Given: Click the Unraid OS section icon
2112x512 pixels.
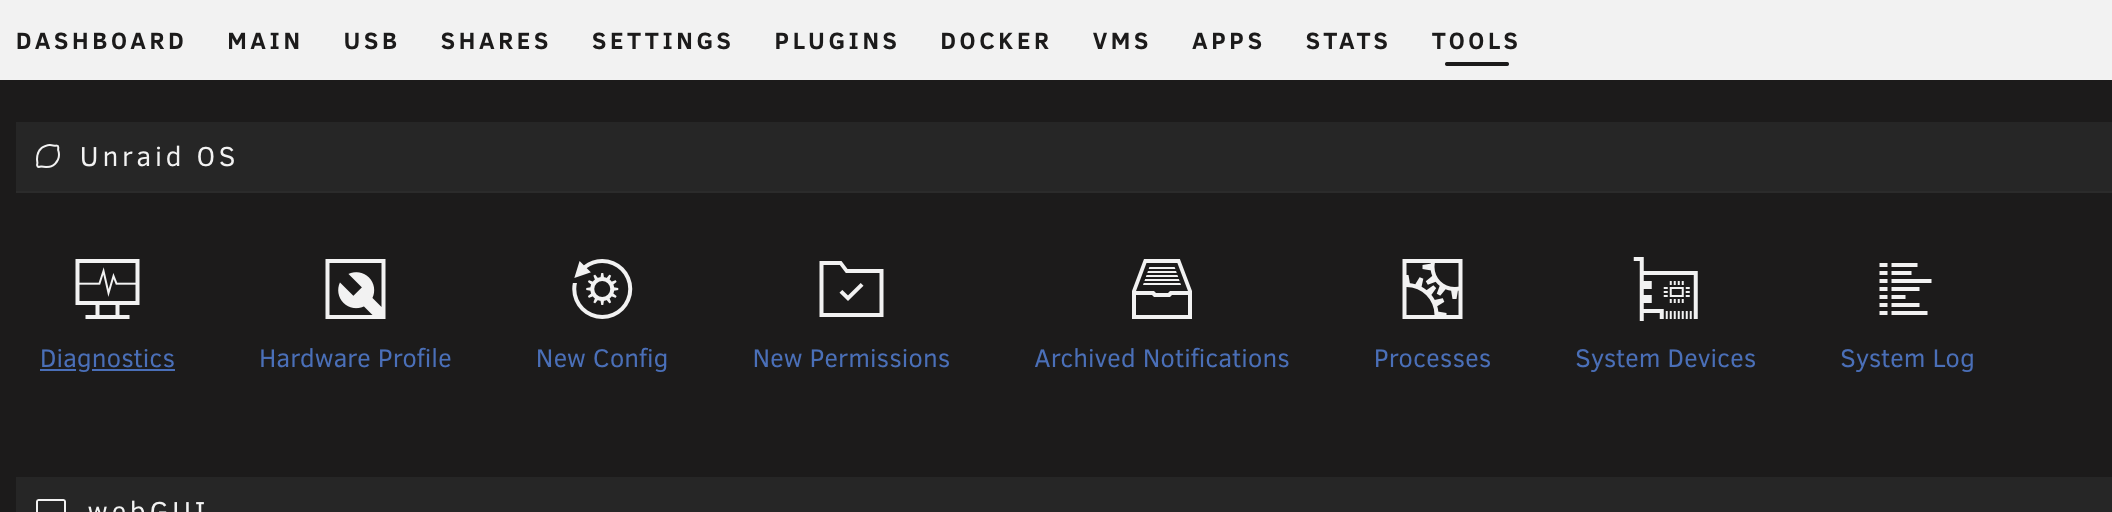Looking at the screenshot, I should tap(48, 157).
